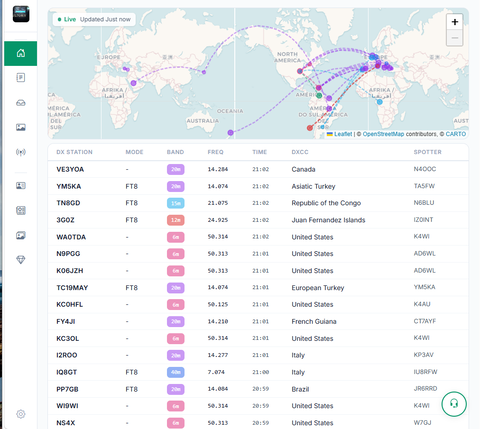The image size is (480, 429).
Task: Click the 20m band badge for VE3YOA
Action: [x=176, y=169]
